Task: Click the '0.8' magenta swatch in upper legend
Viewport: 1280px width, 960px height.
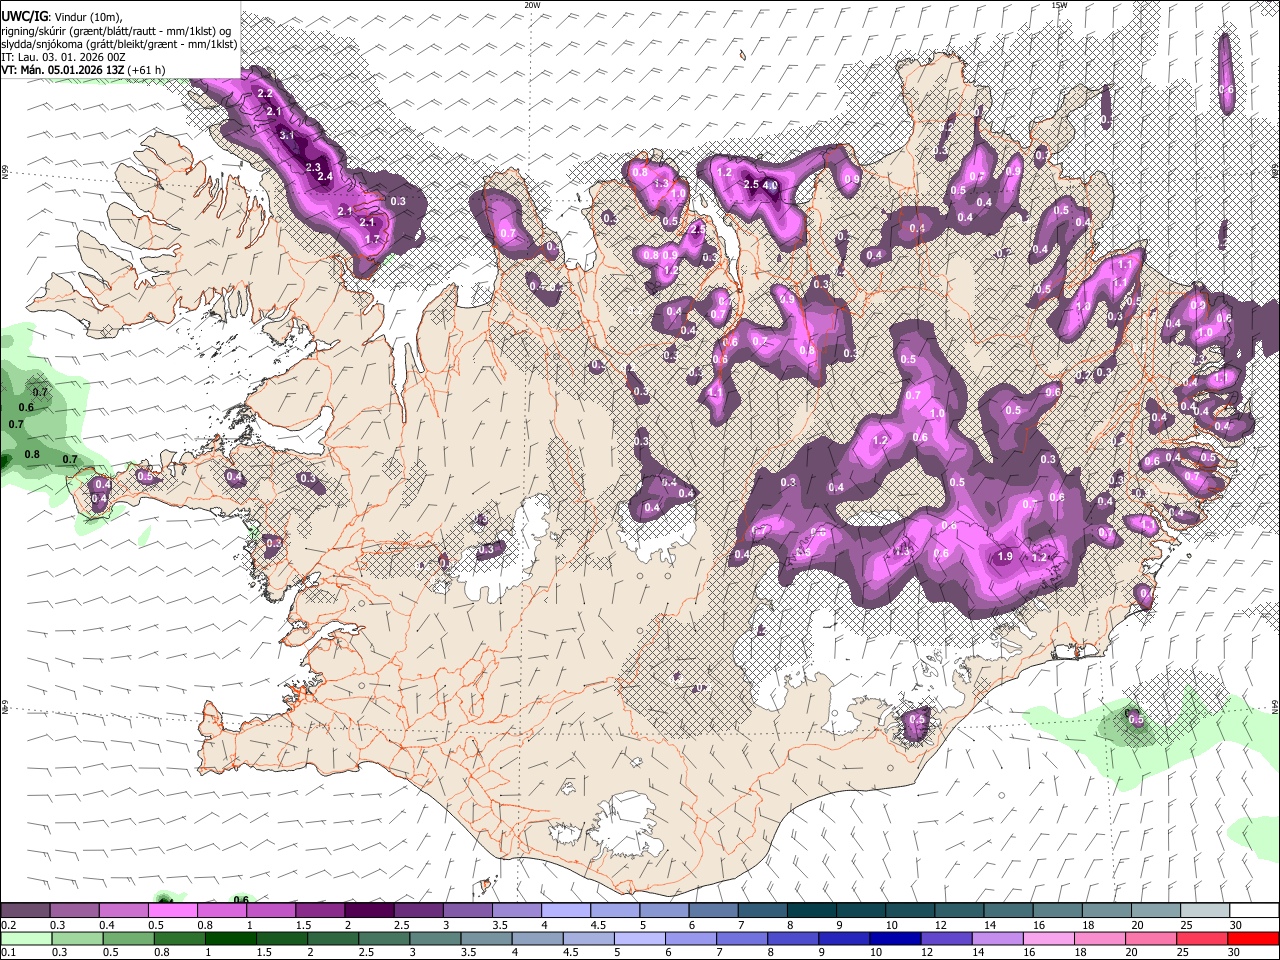Action: (221, 911)
